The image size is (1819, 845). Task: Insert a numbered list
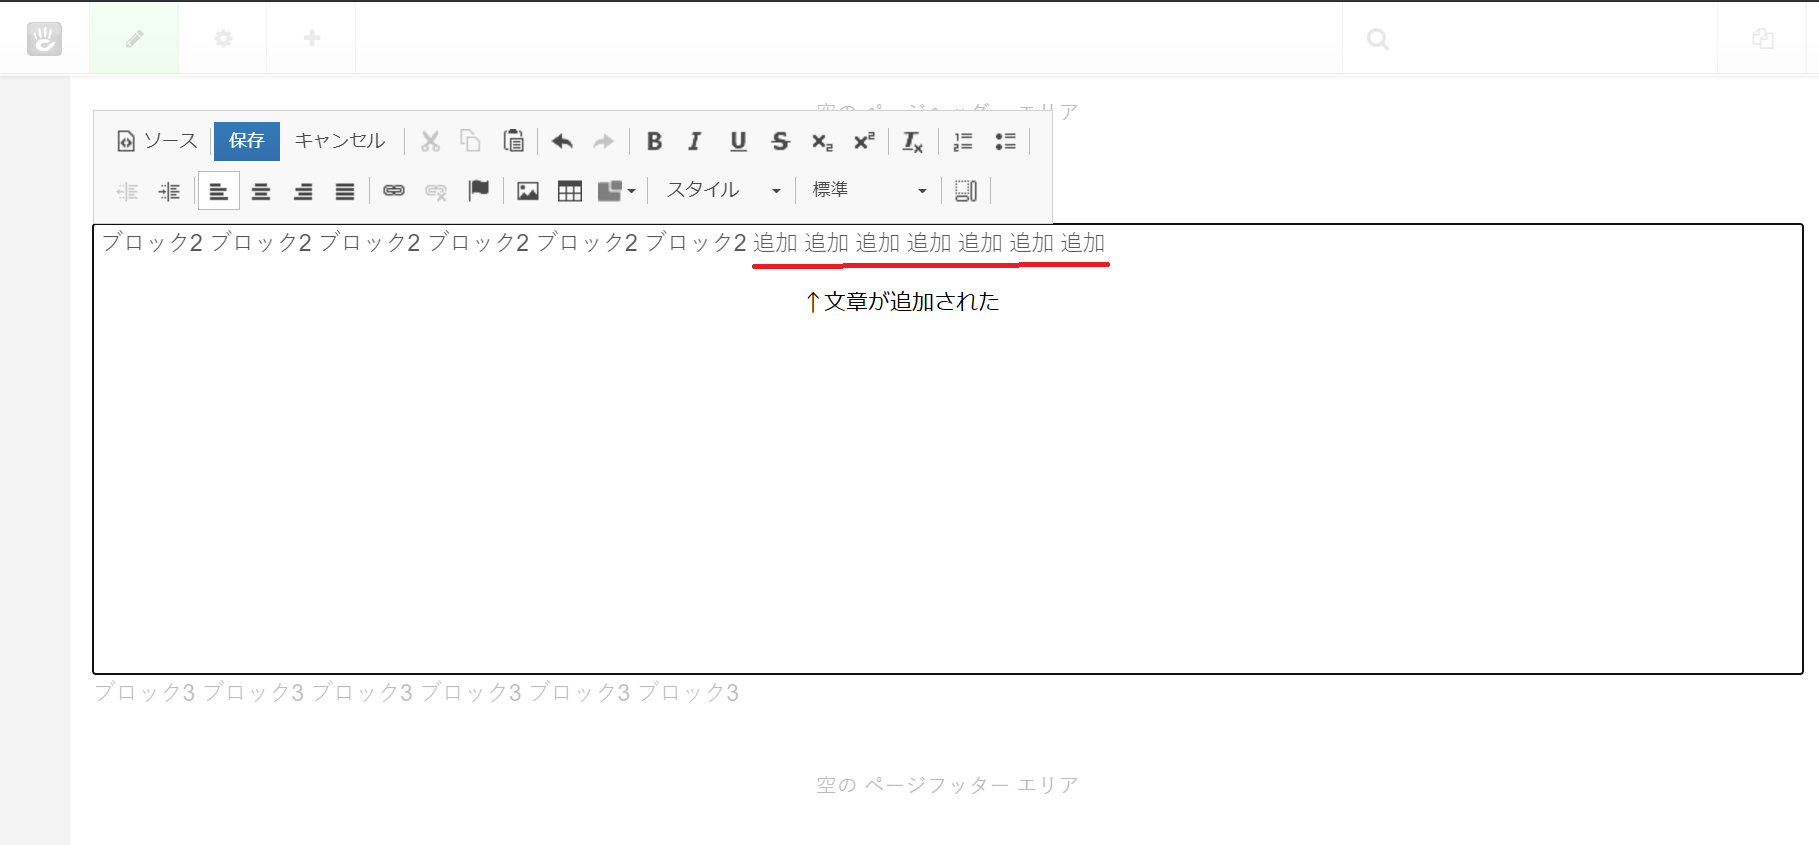[x=963, y=141]
